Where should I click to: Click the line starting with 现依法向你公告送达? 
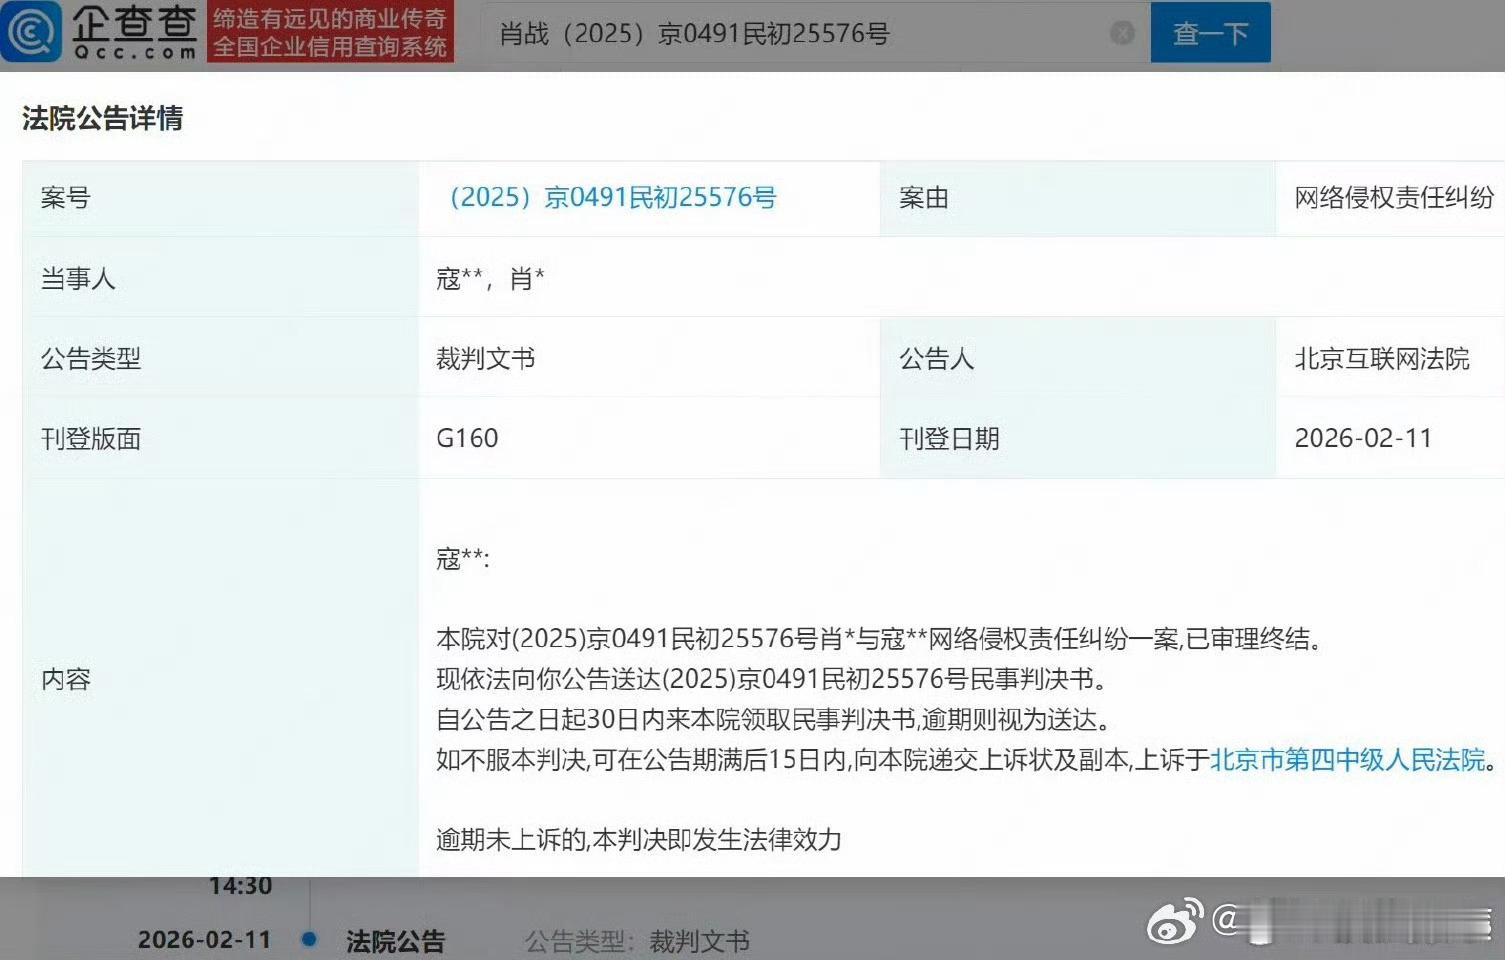click(x=772, y=680)
